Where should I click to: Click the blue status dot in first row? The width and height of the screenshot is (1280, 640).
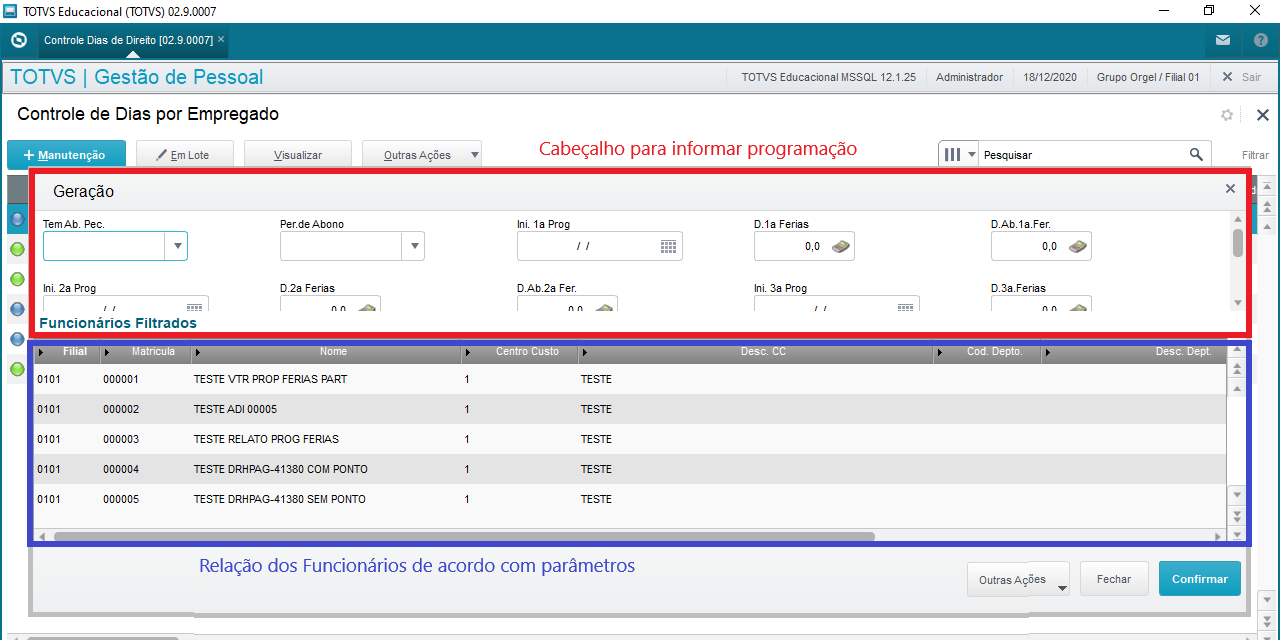(x=17, y=218)
